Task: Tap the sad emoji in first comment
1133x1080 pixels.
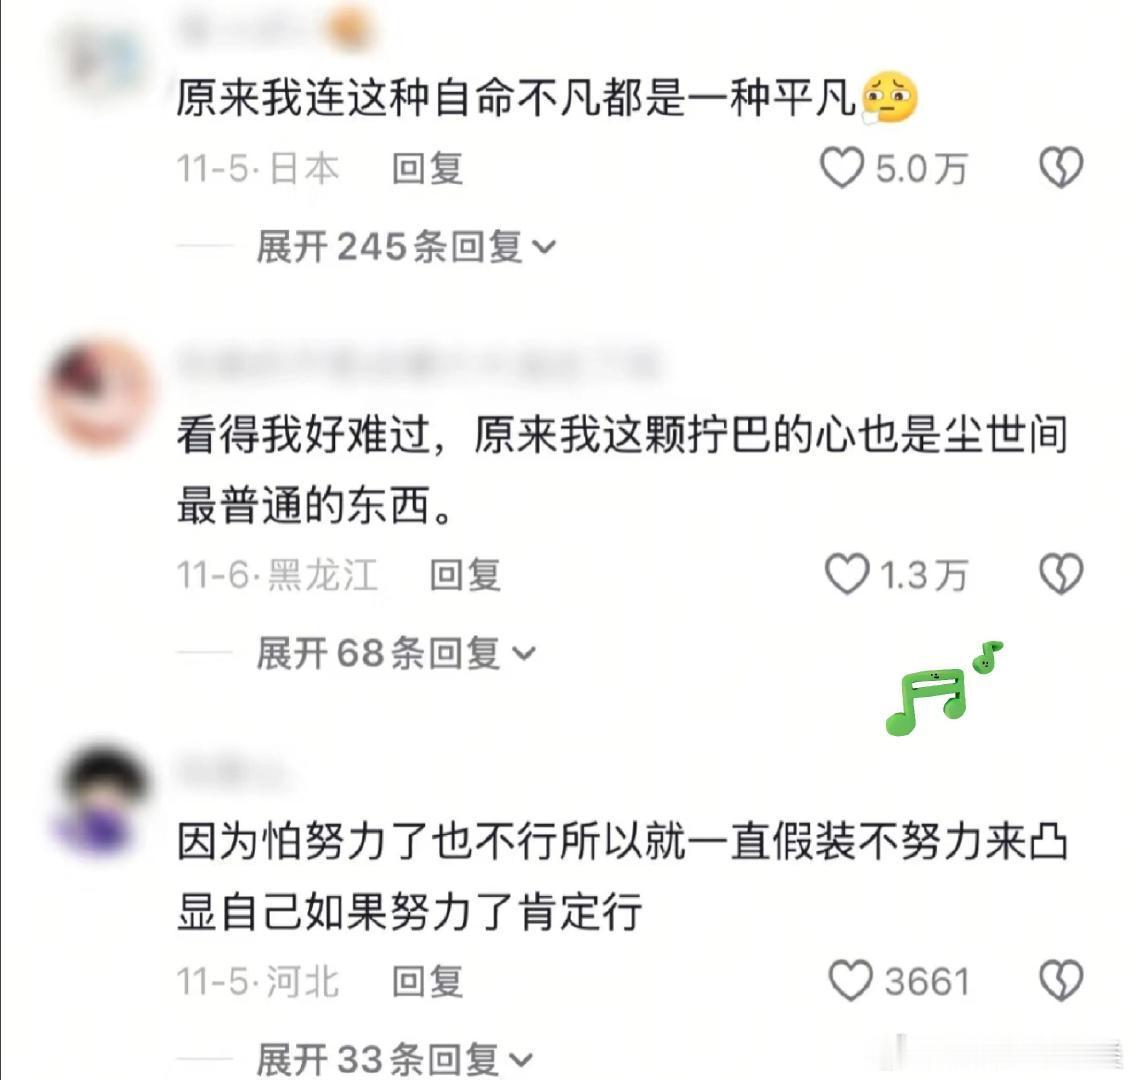Action: (x=889, y=97)
